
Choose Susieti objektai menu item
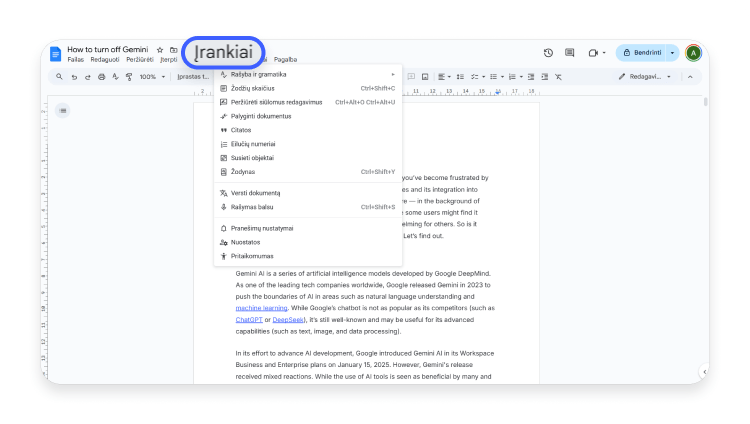(x=308, y=158)
